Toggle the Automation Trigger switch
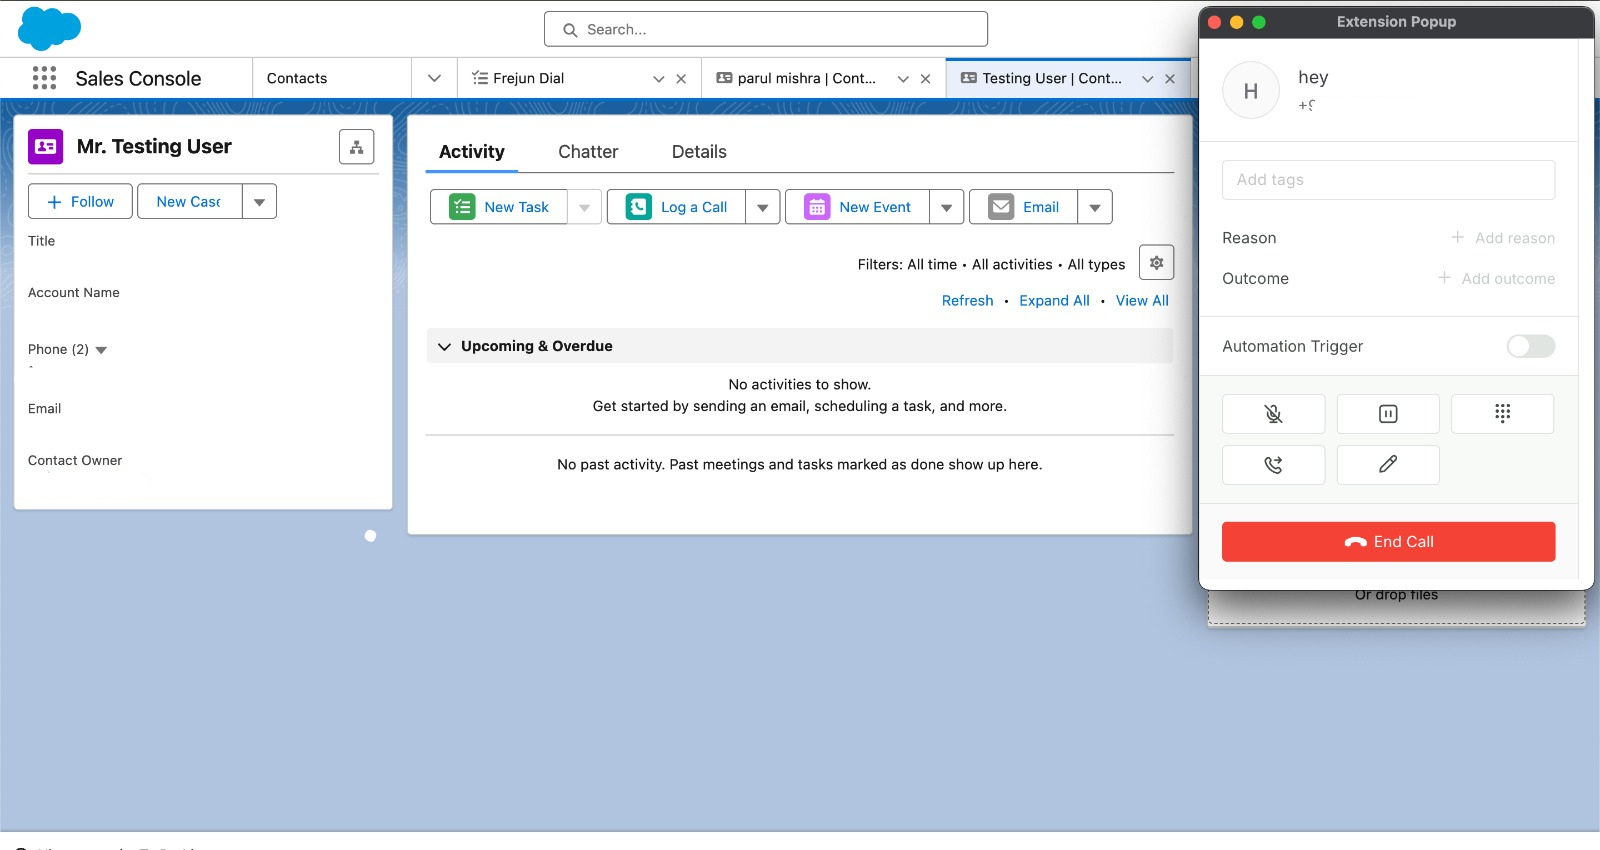This screenshot has height=850, width=1600. [x=1531, y=346]
